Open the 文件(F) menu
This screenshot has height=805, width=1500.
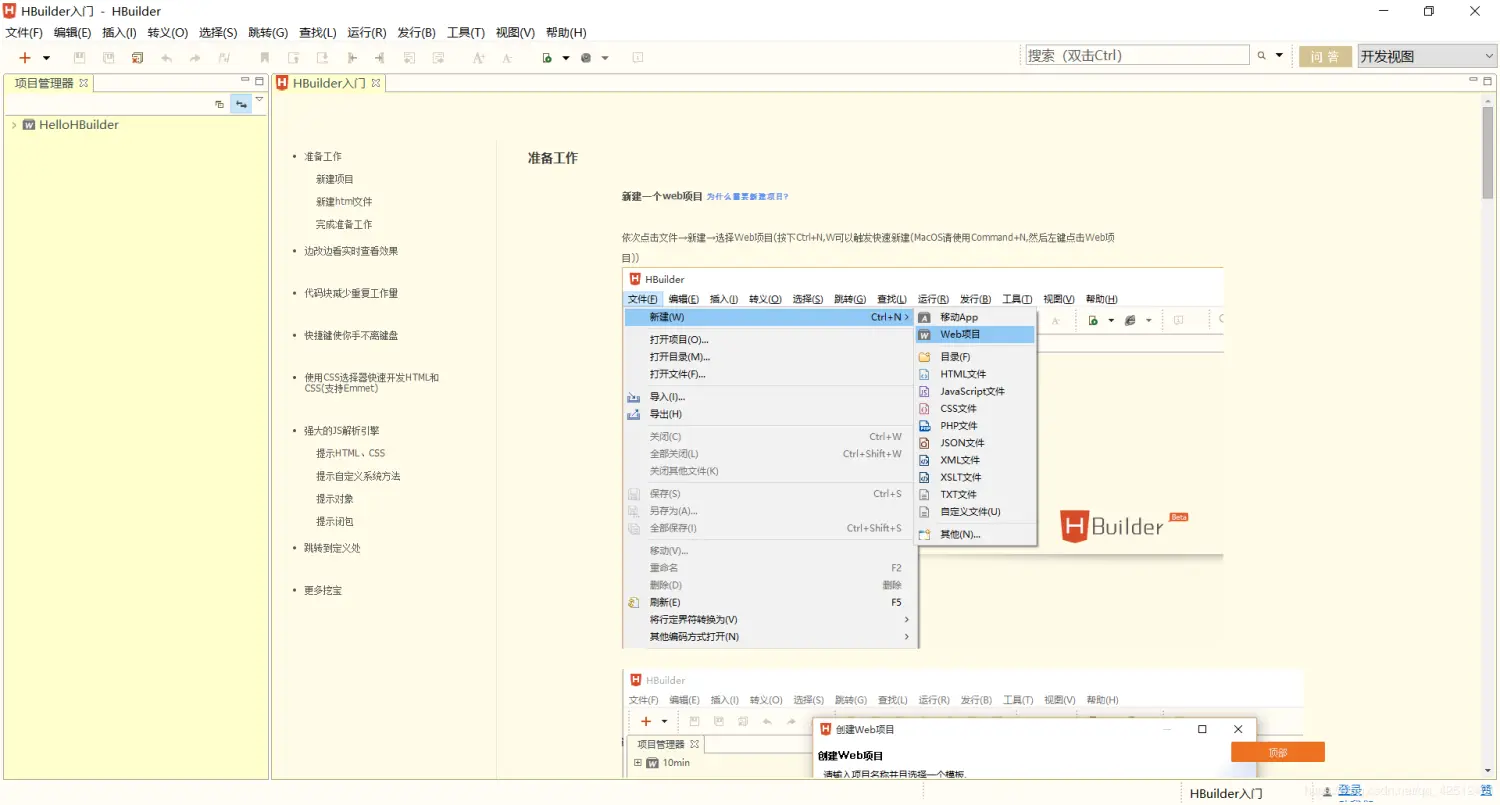[x=22, y=32]
